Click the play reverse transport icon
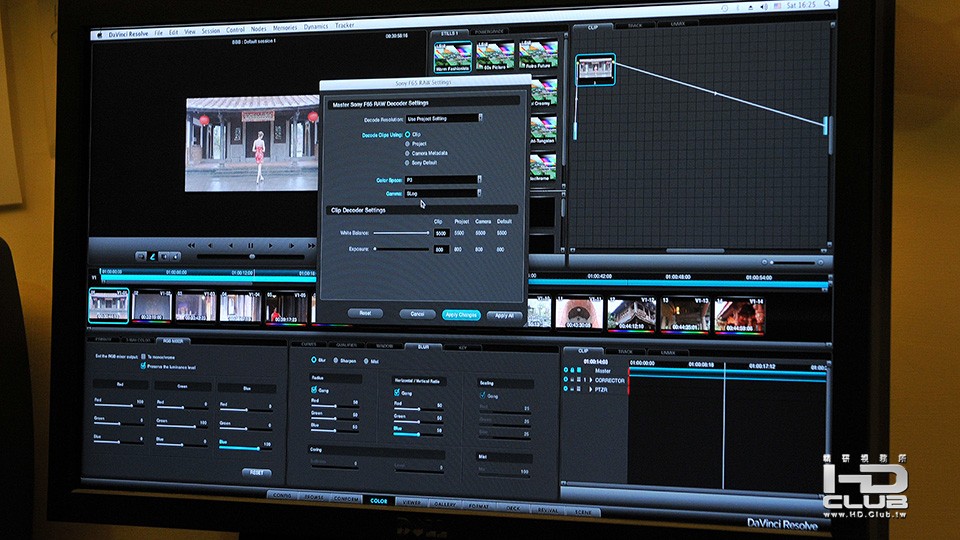 [x=230, y=246]
